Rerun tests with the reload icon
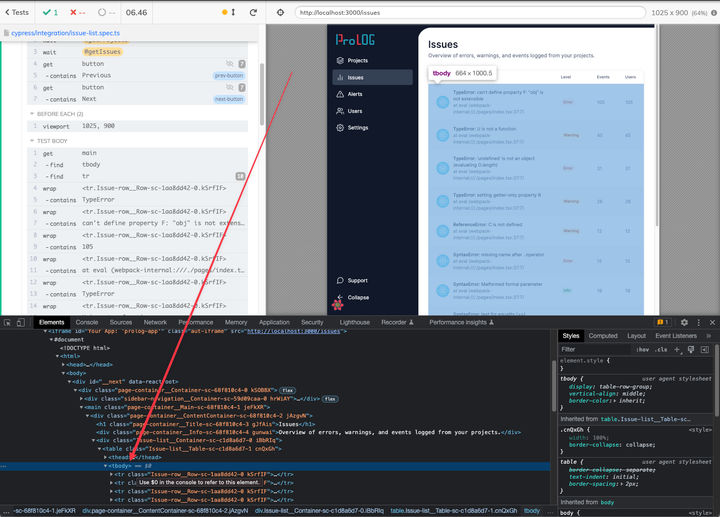 coord(253,12)
